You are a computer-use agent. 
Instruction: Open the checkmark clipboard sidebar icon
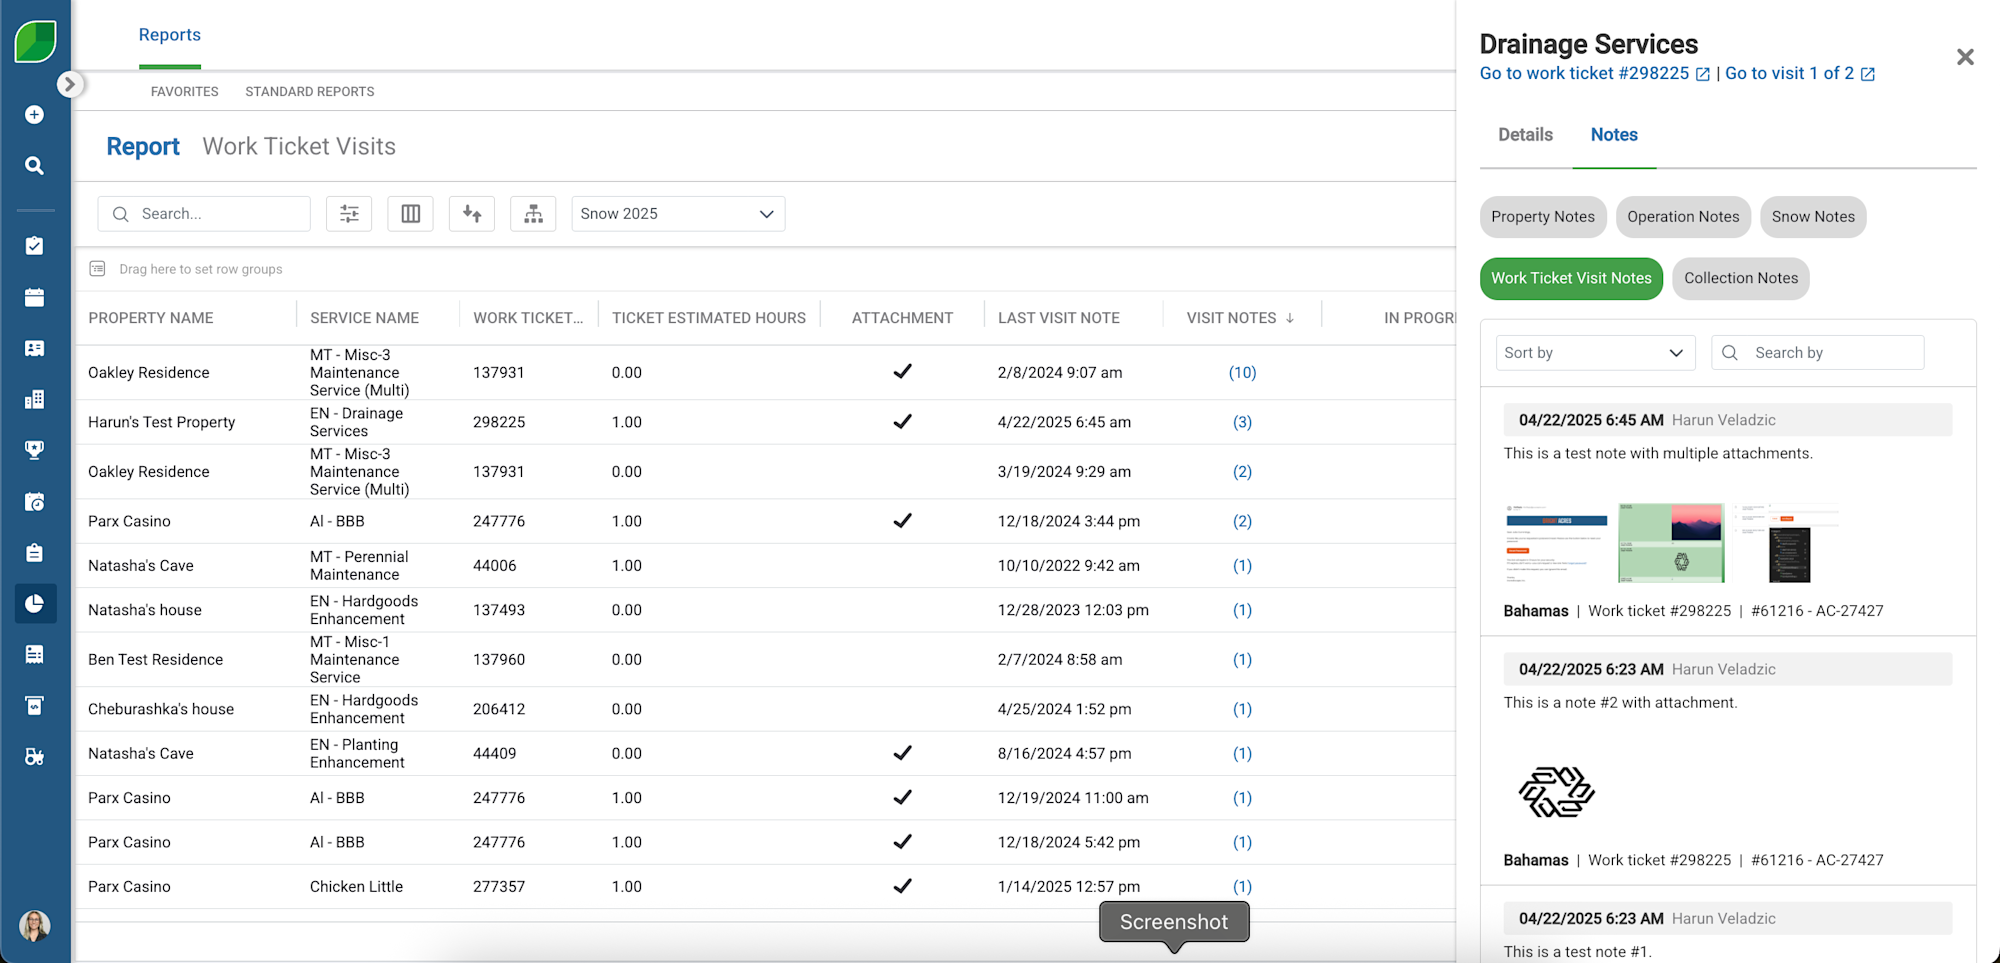[x=34, y=246]
